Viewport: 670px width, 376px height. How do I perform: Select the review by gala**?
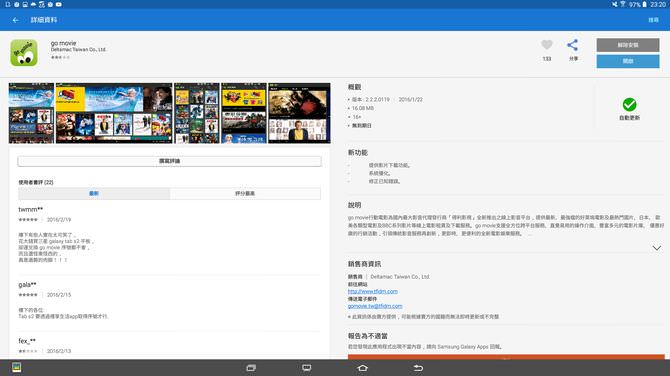click(x=170, y=301)
